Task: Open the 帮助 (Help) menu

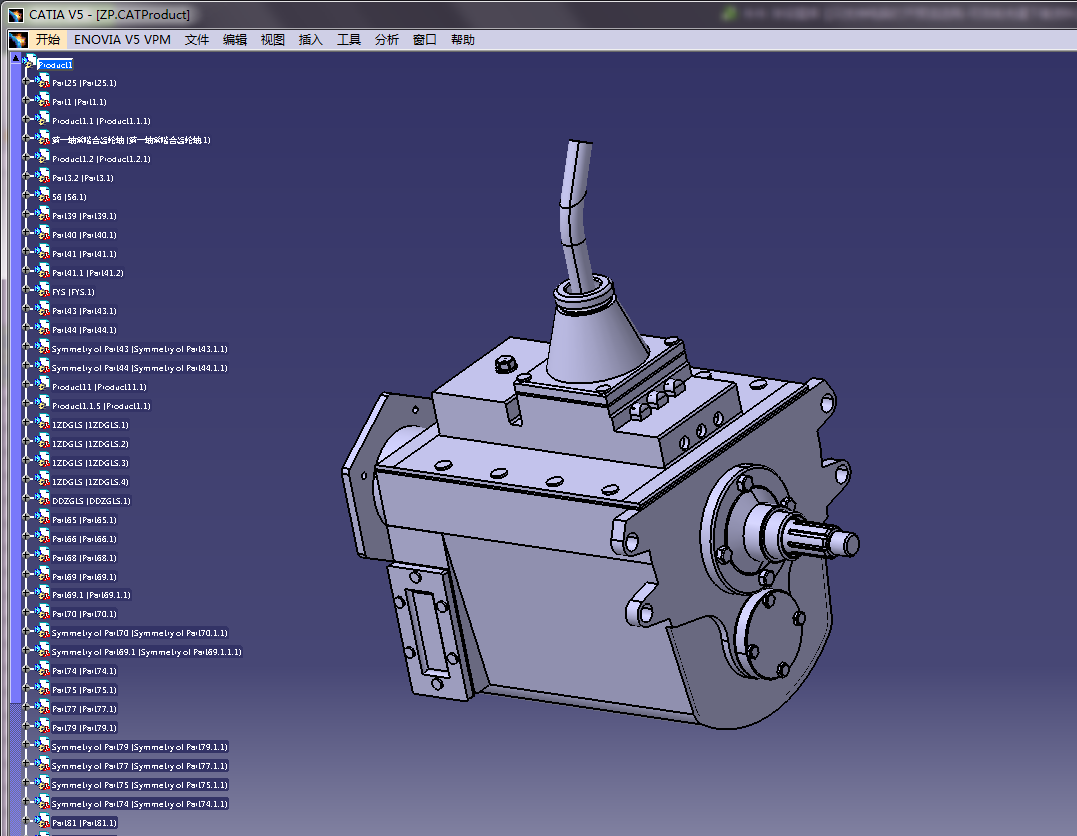Action: pyautogui.click(x=463, y=40)
